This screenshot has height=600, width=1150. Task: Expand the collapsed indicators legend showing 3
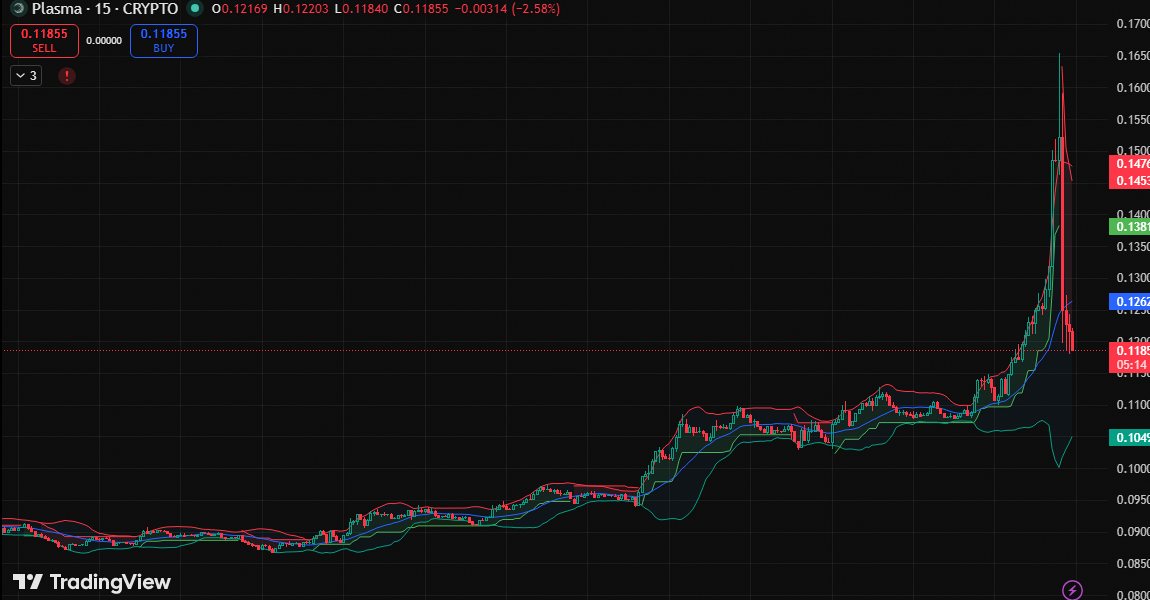point(26,76)
